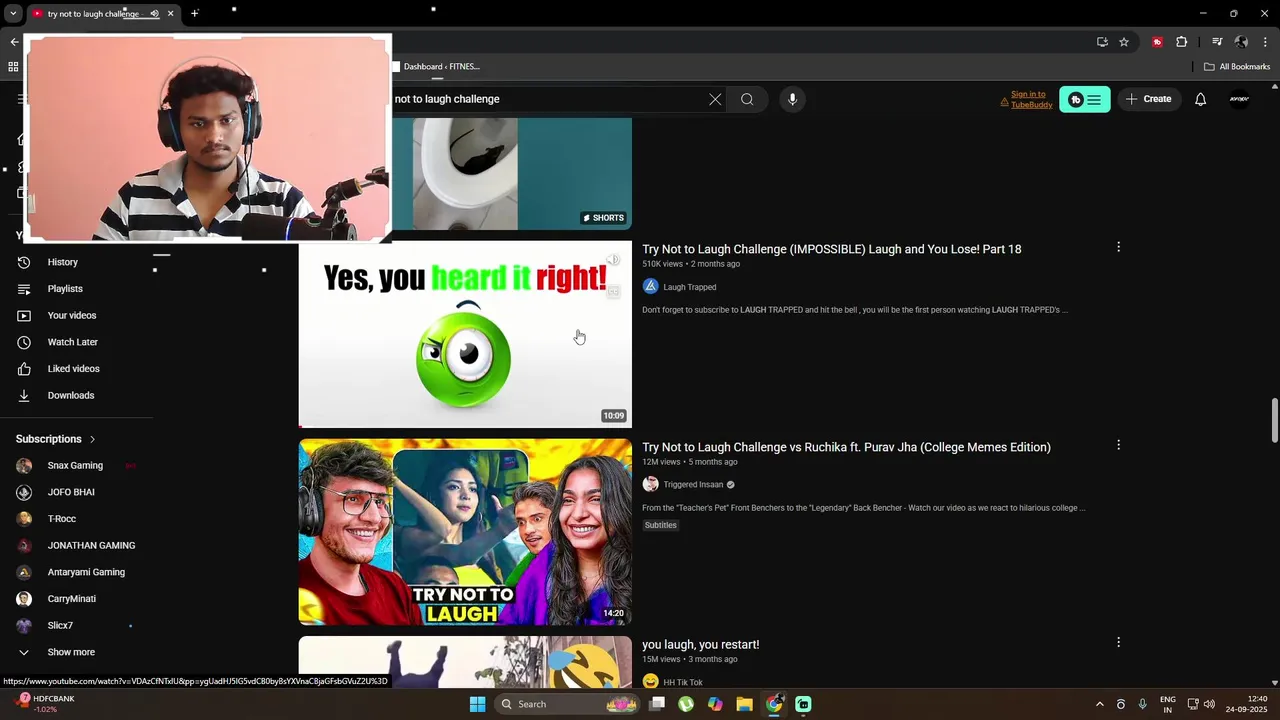Click Sign in to TubeBuddy link

pos(1031,99)
